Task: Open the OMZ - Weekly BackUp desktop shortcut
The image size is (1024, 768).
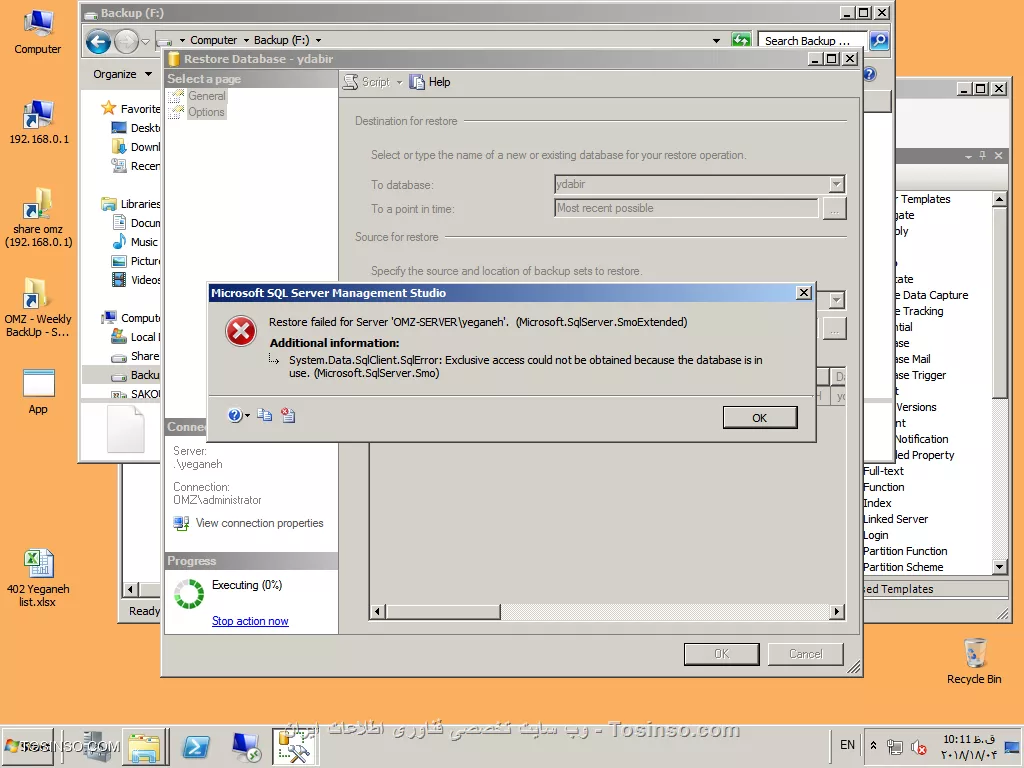Action: point(37,308)
